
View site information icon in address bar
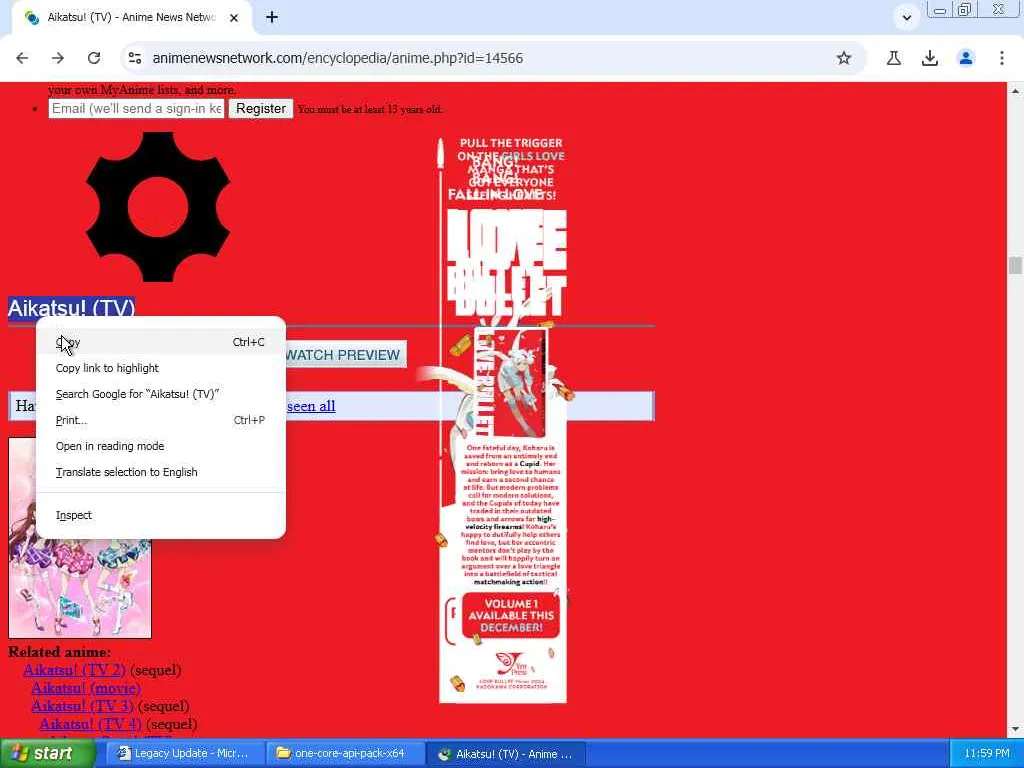click(x=135, y=58)
